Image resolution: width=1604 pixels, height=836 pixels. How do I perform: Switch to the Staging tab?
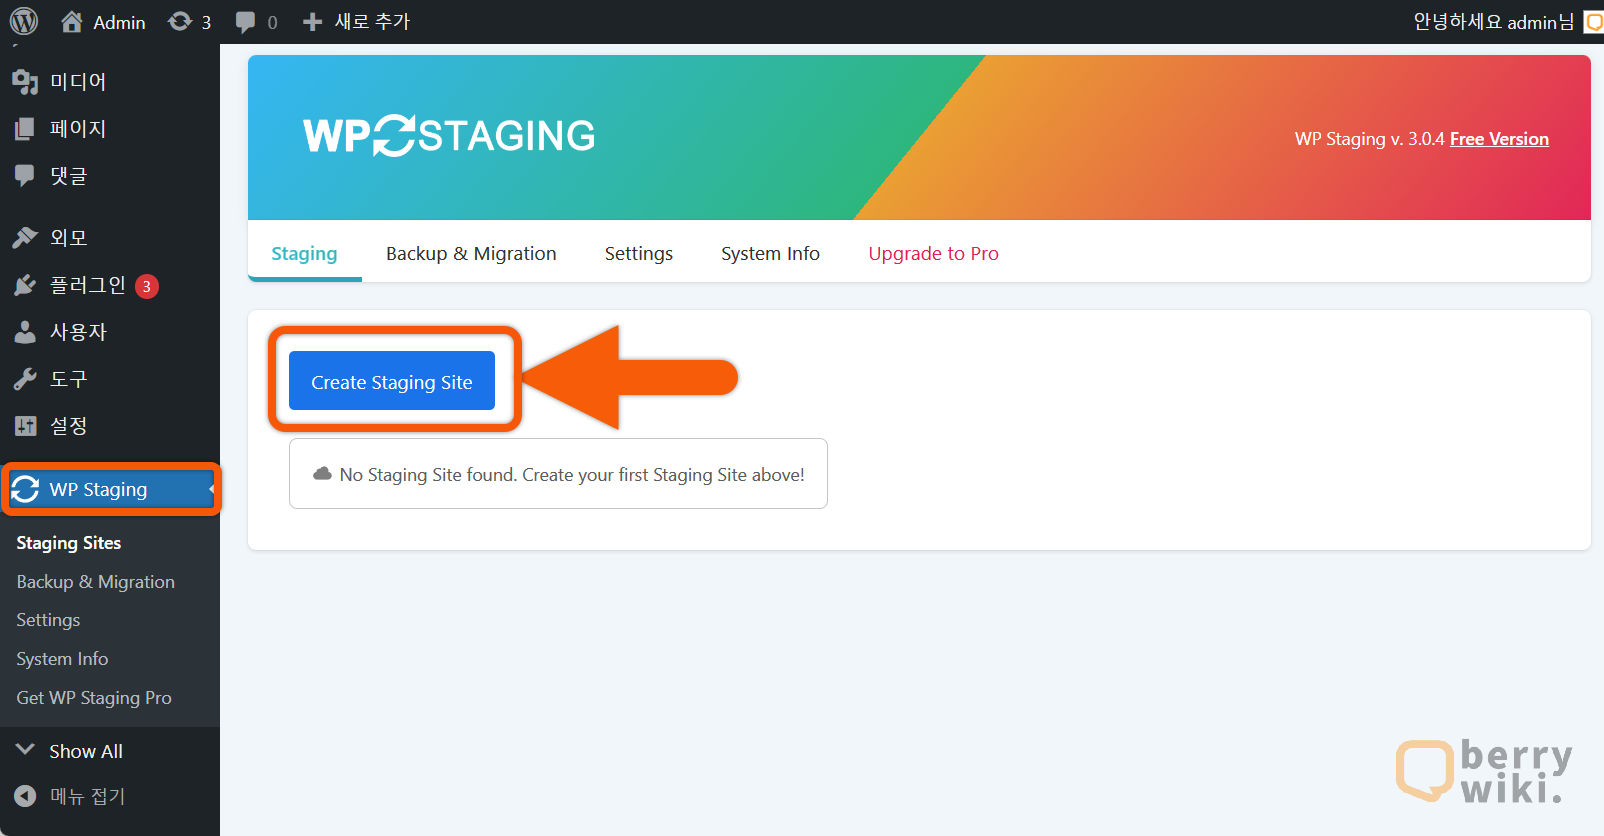[304, 253]
